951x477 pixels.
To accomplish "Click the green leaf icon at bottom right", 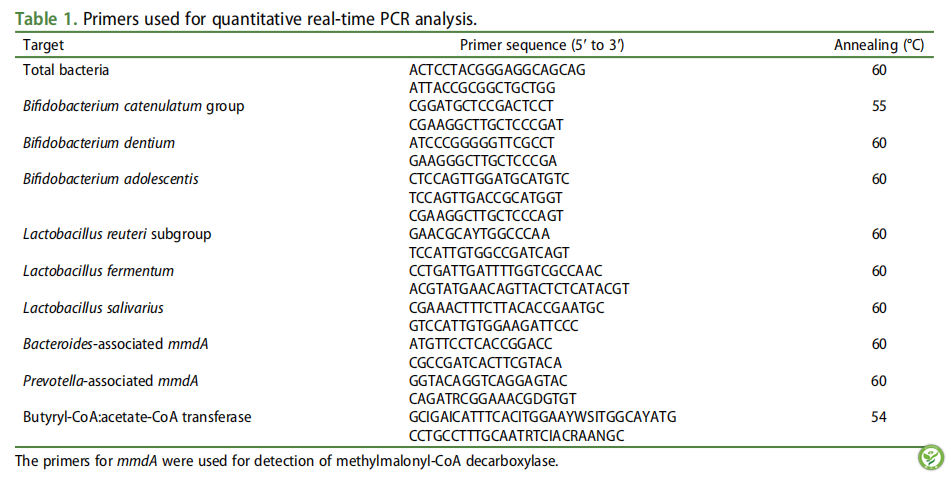I will (x=931, y=457).
